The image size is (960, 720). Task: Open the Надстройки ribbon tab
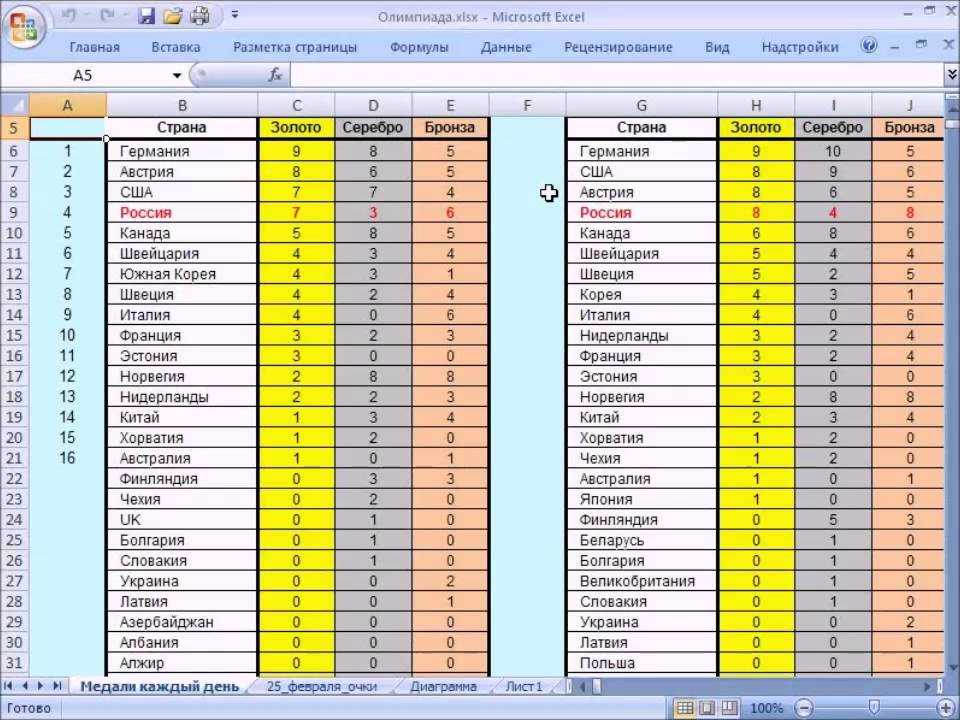coord(800,47)
